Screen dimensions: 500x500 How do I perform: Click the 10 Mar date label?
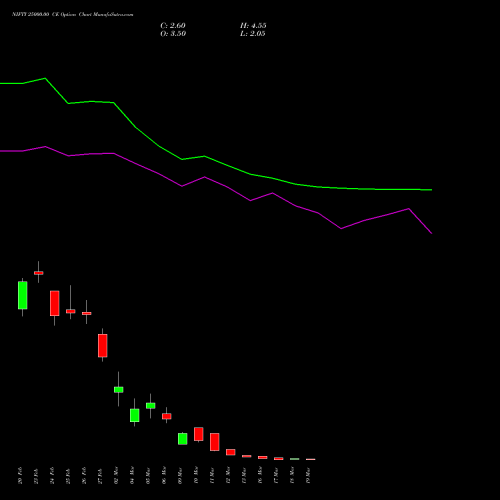tap(197, 475)
